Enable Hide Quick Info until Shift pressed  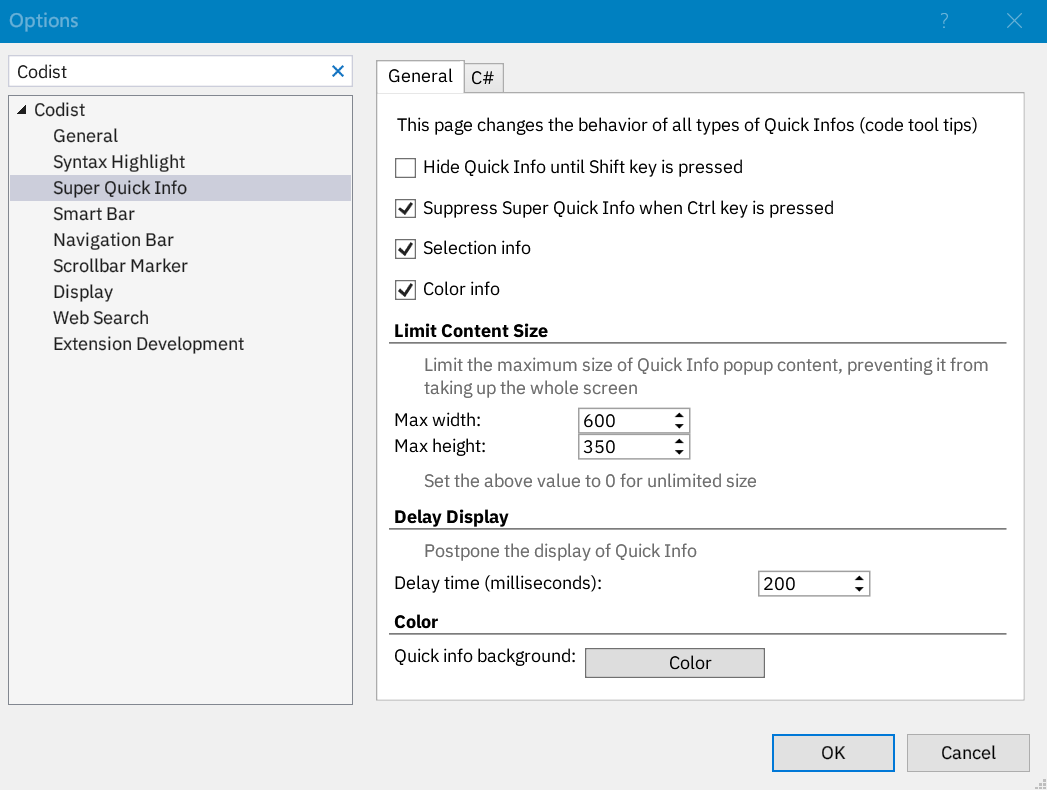tap(405, 168)
